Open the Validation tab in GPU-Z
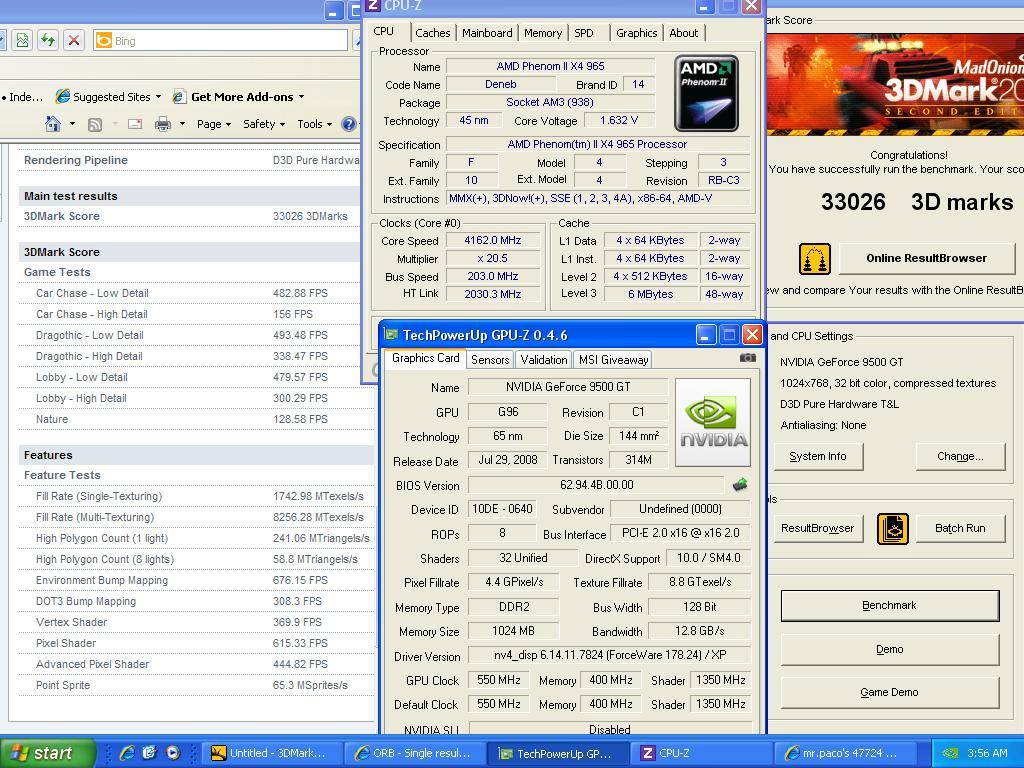Viewport: 1024px width, 768px height. coord(543,360)
